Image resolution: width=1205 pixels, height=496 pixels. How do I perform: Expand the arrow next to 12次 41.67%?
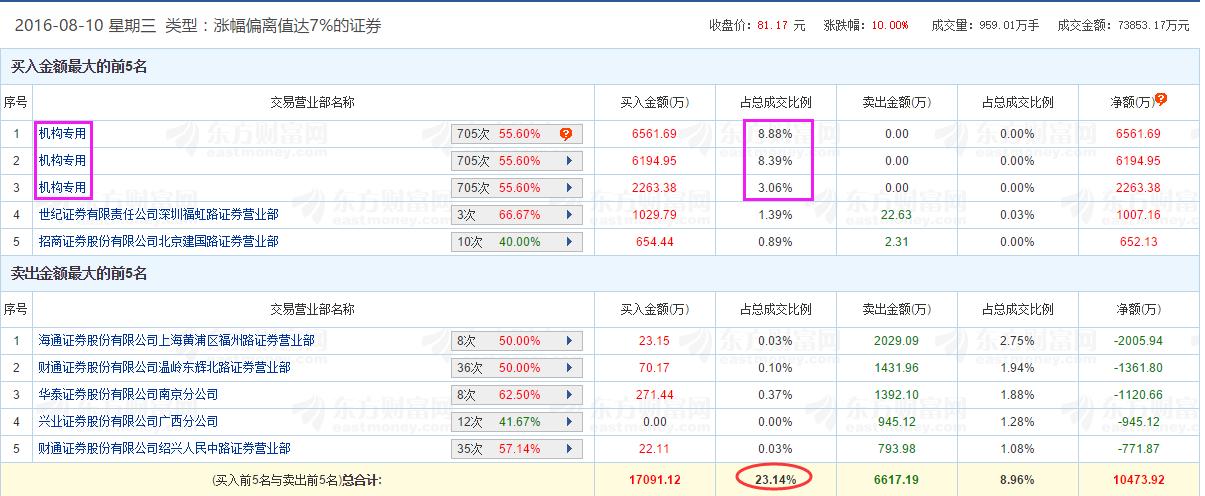coord(569,421)
